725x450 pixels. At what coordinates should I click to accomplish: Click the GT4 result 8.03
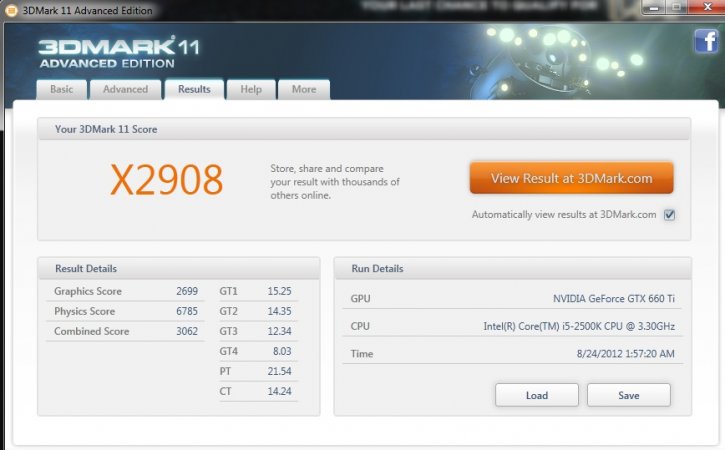(282, 351)
